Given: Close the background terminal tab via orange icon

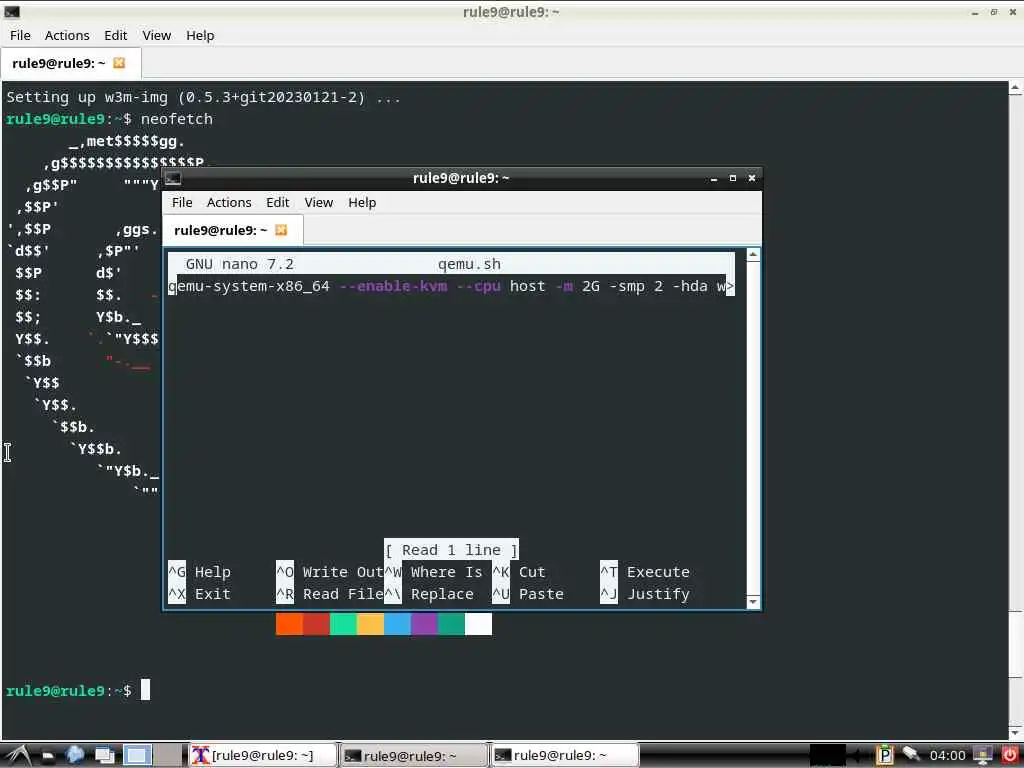Looking at the screenshot, I should point(119,63).
